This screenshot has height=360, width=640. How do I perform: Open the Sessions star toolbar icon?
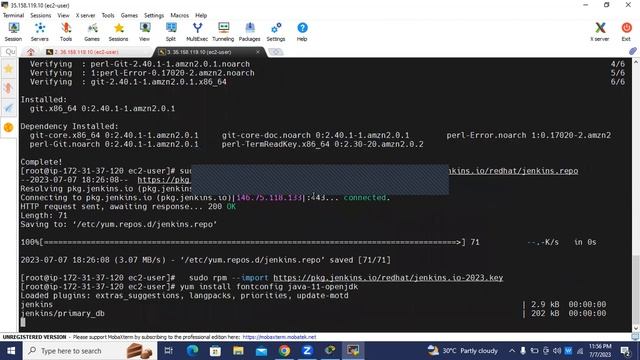[118, 31]
